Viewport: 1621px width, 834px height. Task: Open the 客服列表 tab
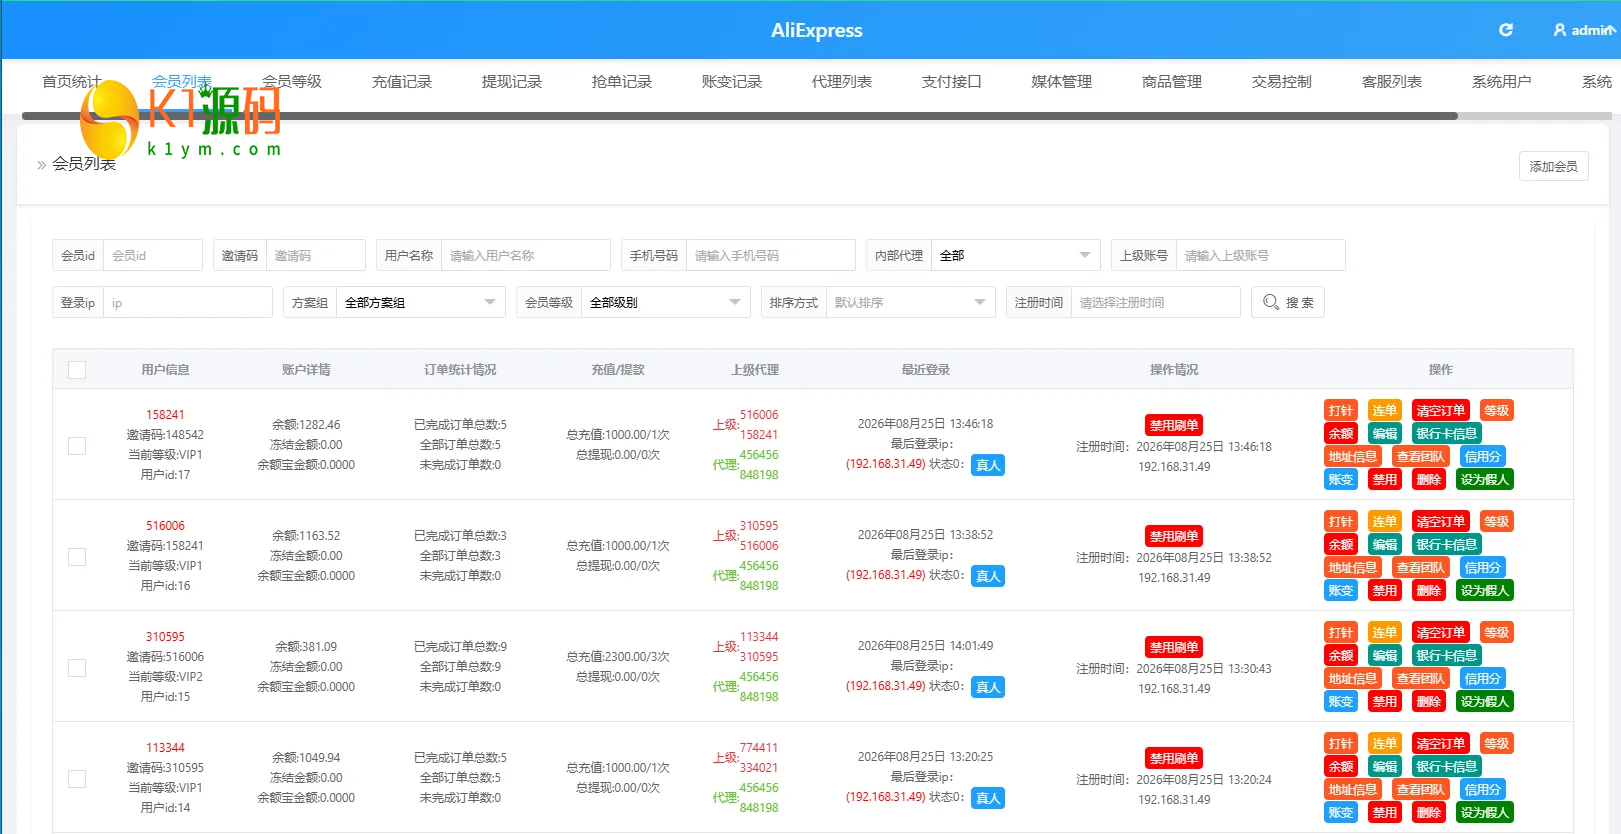1392,81
